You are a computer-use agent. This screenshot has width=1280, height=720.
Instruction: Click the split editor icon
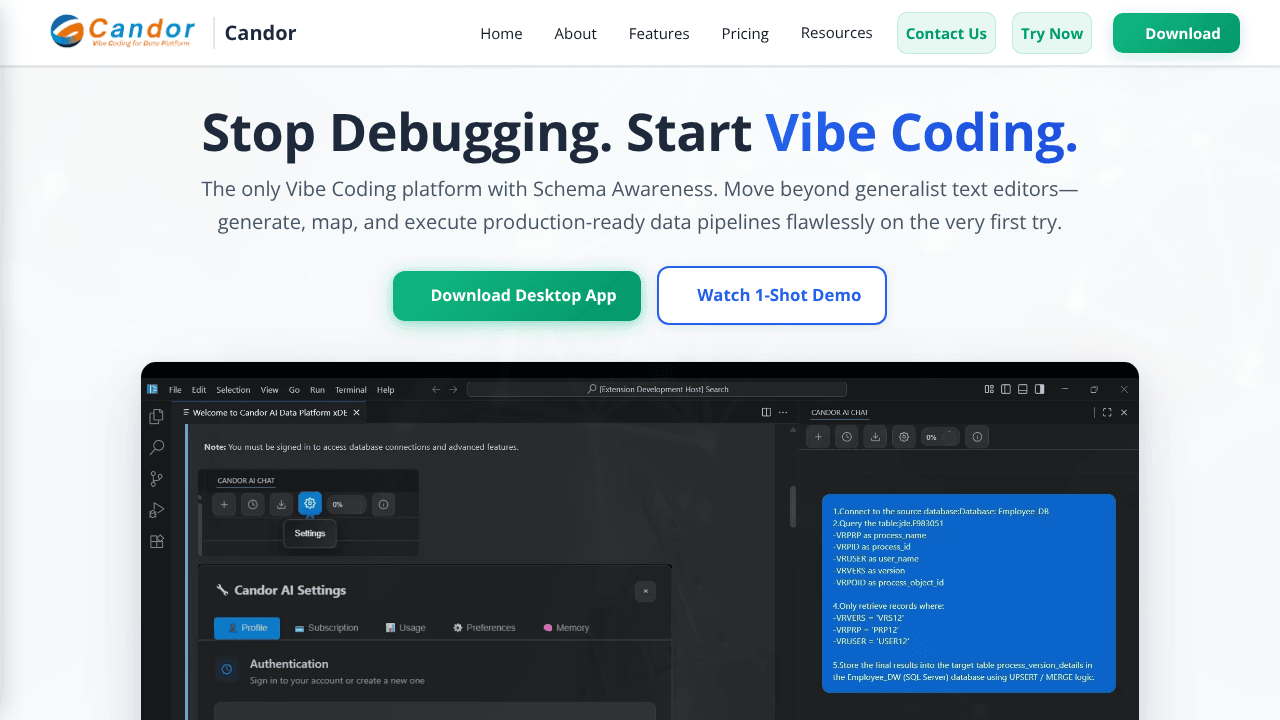766,412
